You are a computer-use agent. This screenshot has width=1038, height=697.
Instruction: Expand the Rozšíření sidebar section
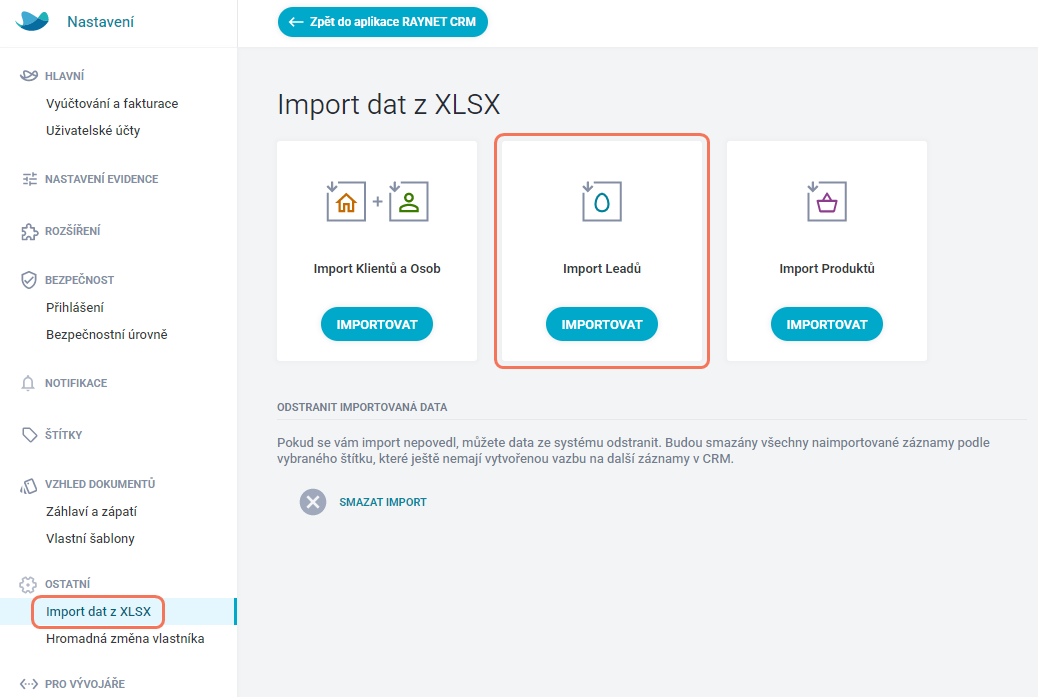pyautogui.click(x=72, y=231)
